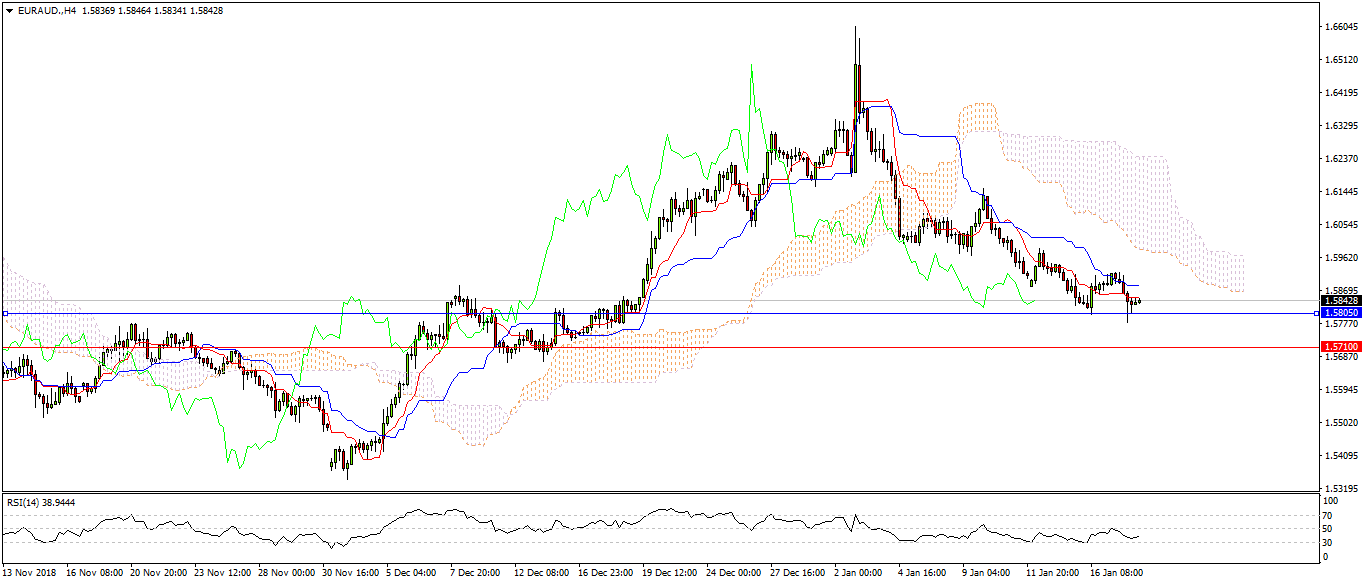The width and height of the screenshot is (1362, 584).
Task: Click the dropdown triangle beside EURAUD.,H4
Action: [x=9, y=10]
